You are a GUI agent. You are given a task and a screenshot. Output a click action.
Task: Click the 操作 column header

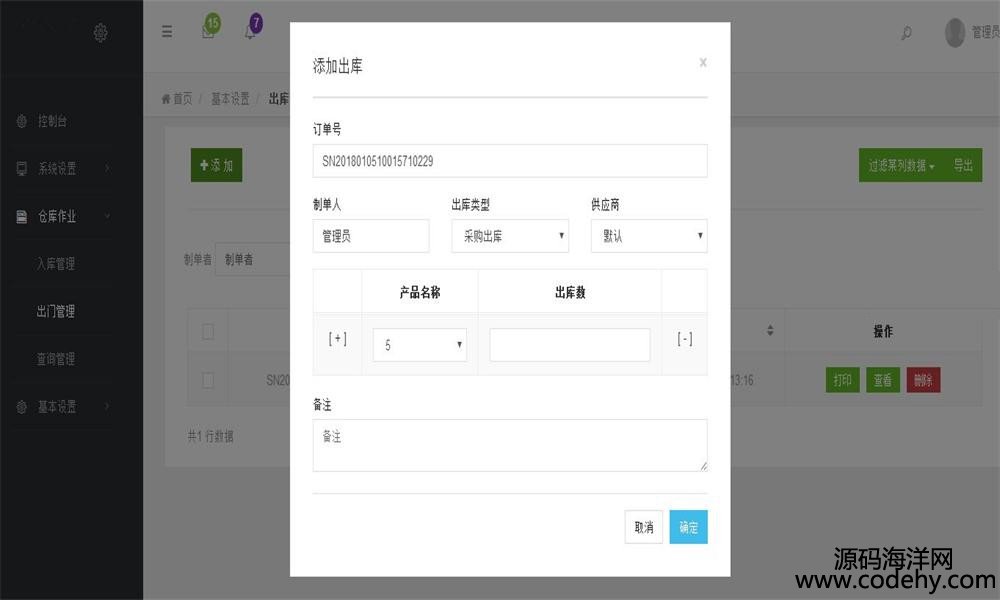click(883, 331)
